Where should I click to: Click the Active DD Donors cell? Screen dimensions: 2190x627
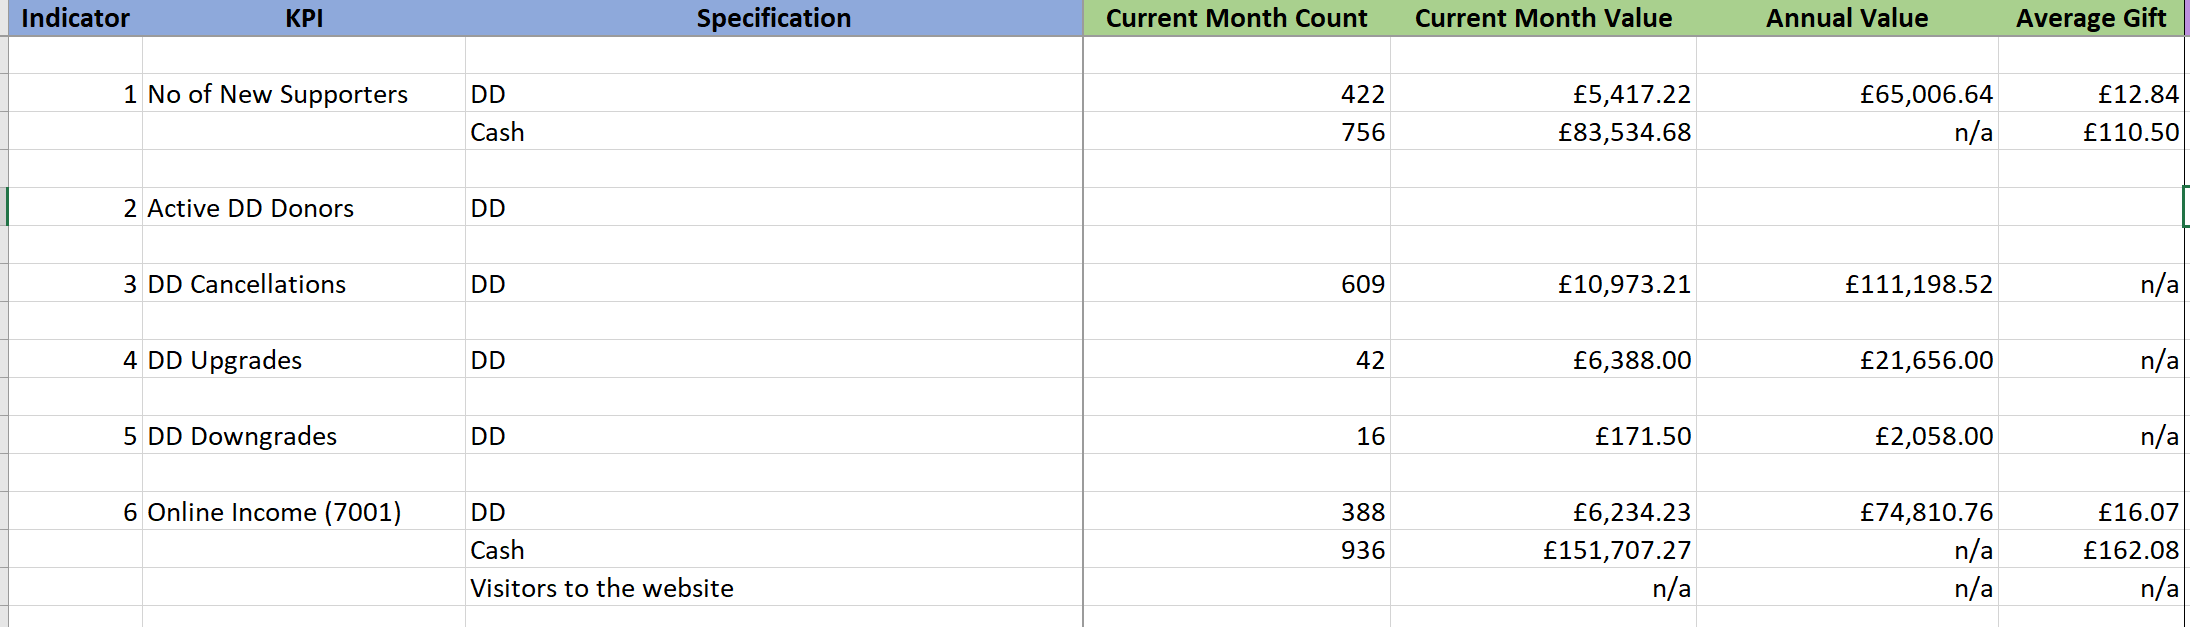point(304,207)
